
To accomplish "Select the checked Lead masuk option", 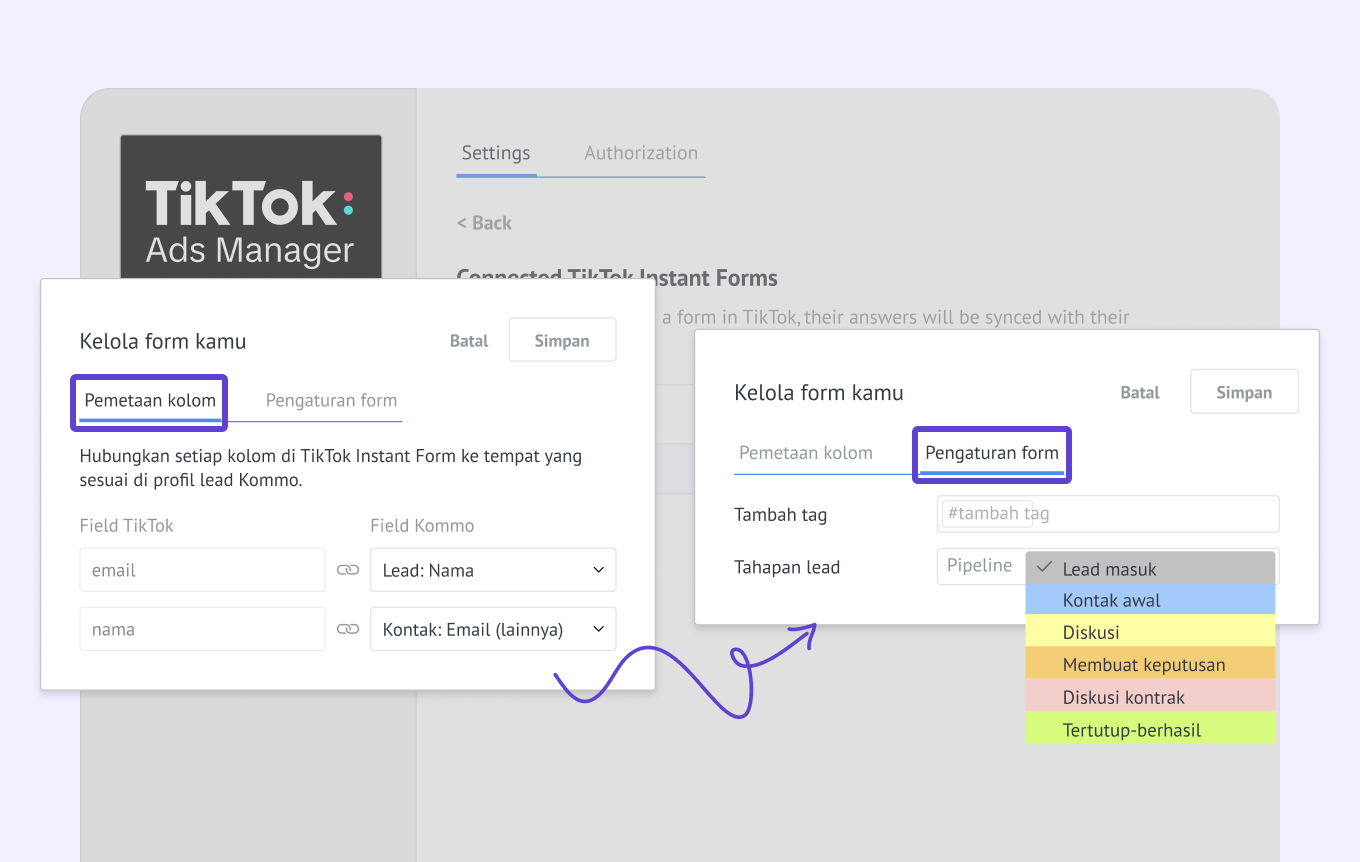I will point(1150,569).
